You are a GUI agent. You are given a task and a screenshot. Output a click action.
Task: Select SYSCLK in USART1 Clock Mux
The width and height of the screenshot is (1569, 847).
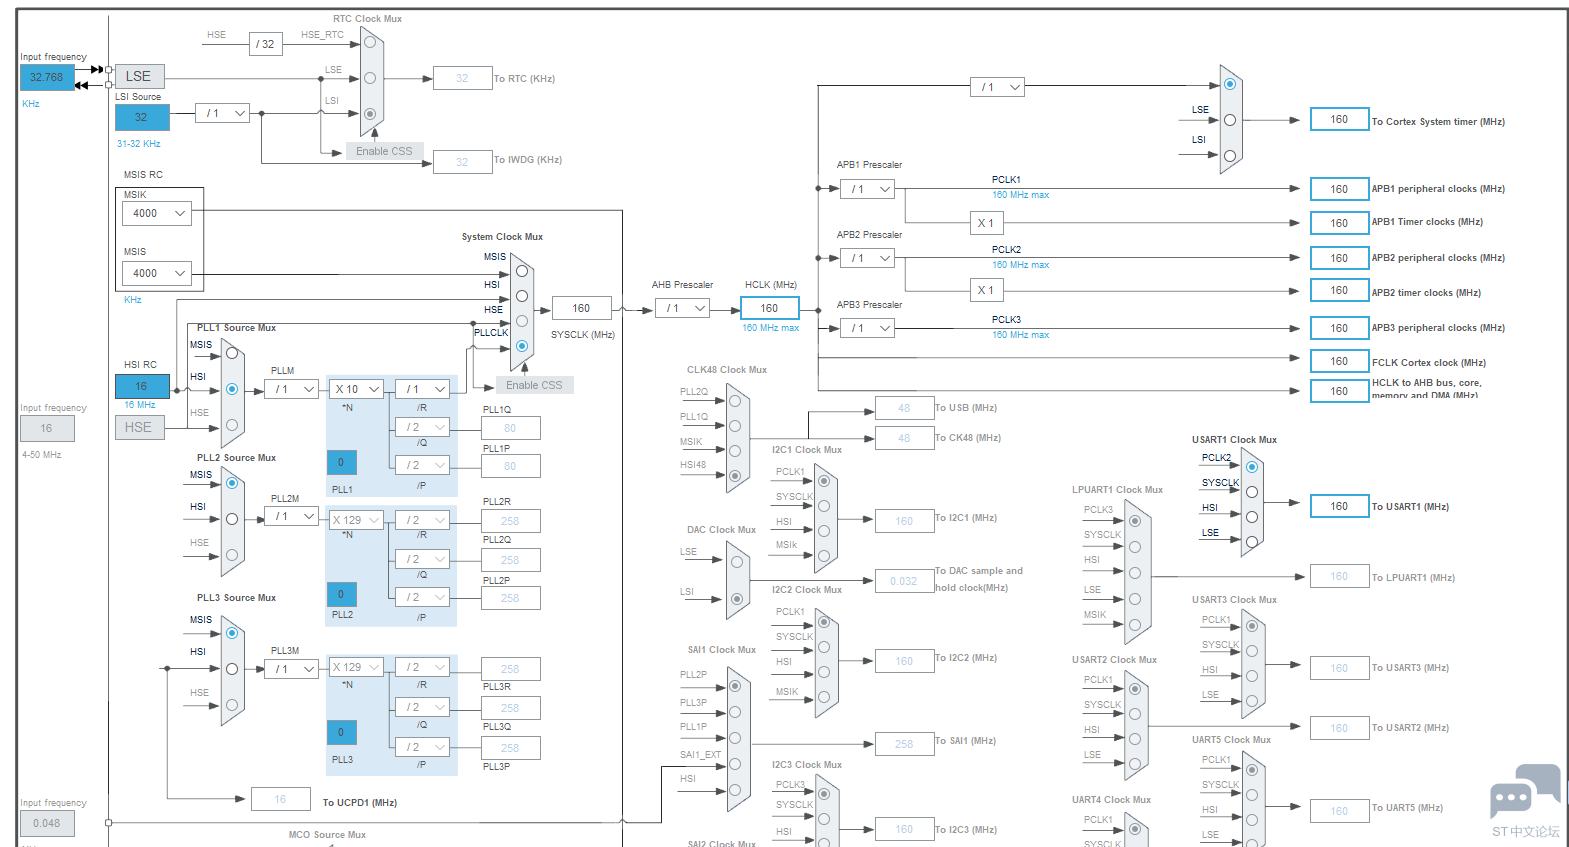[1252, 492]
